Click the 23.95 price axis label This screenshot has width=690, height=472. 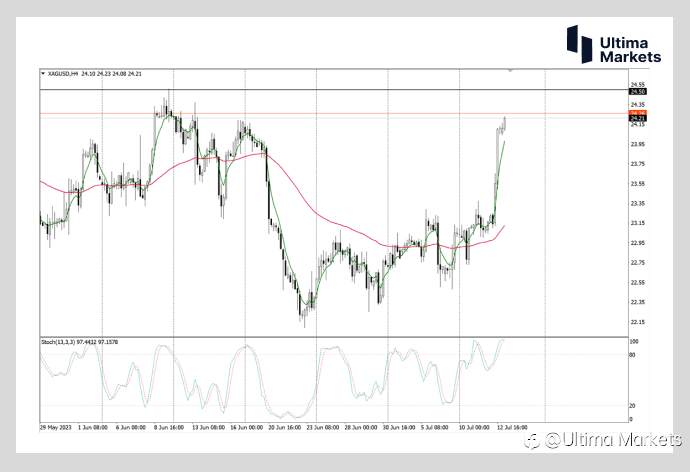(638, 144)
